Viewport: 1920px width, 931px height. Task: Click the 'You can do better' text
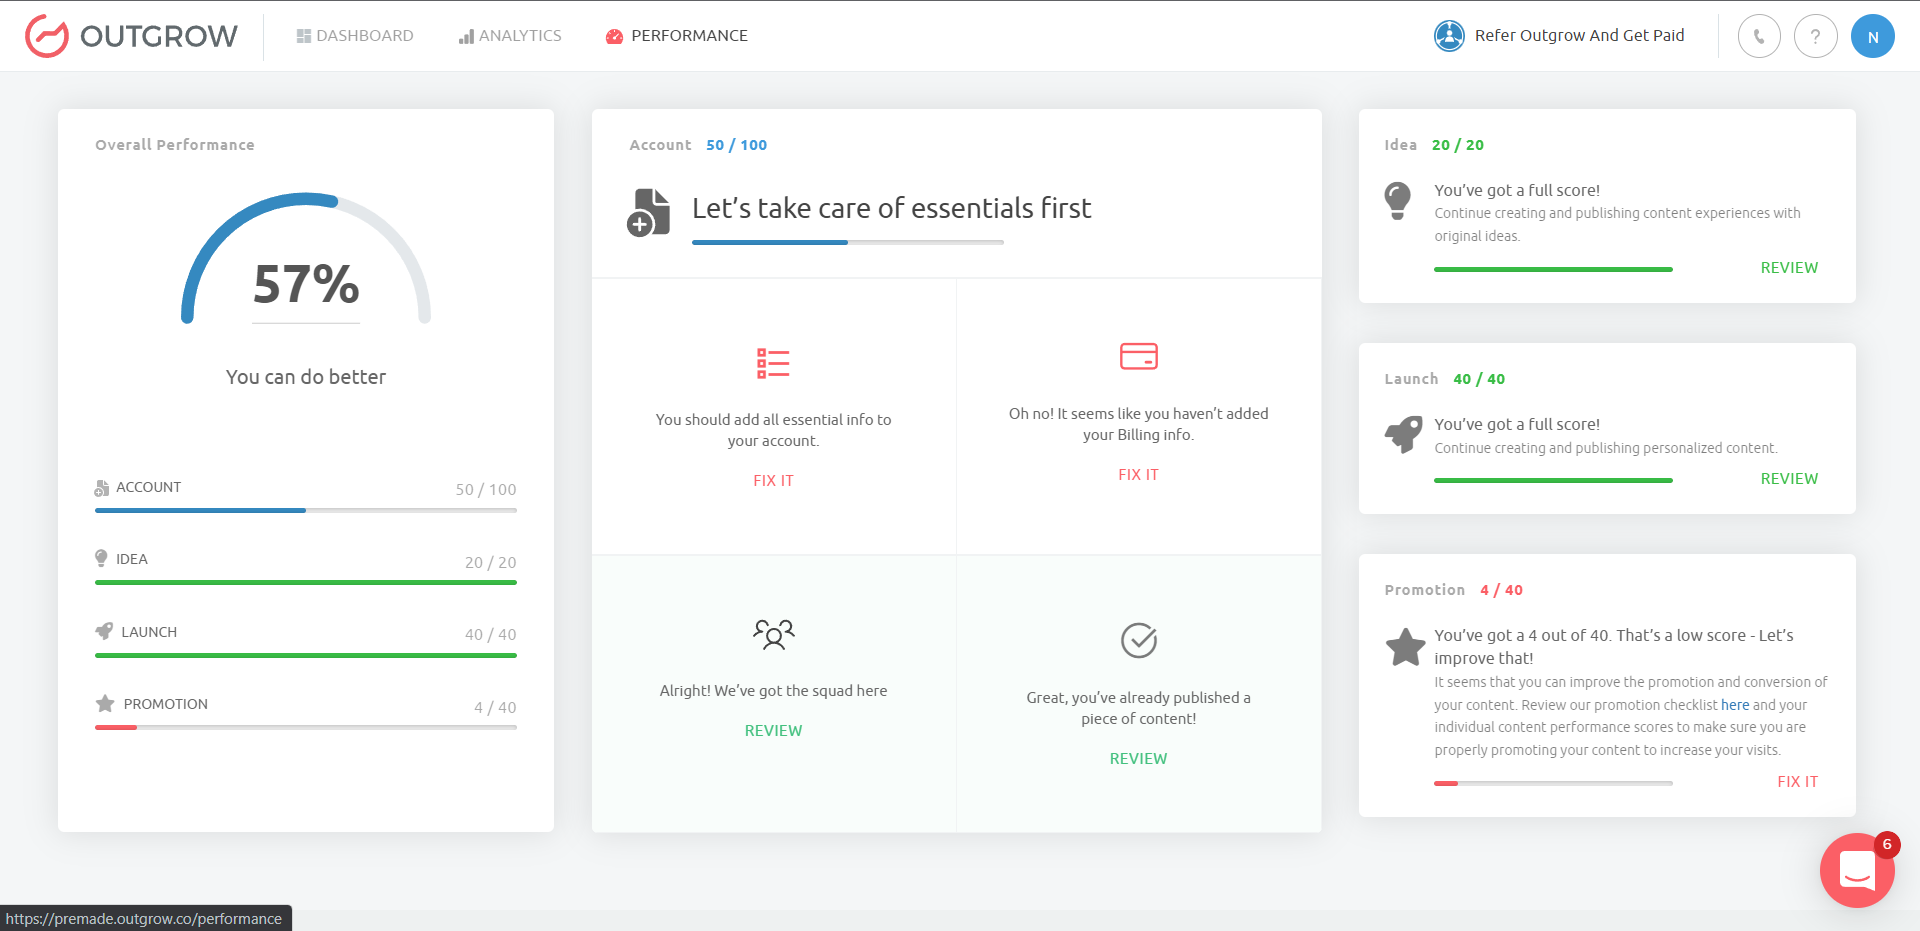pyautogui.click(x=306, y=377)
